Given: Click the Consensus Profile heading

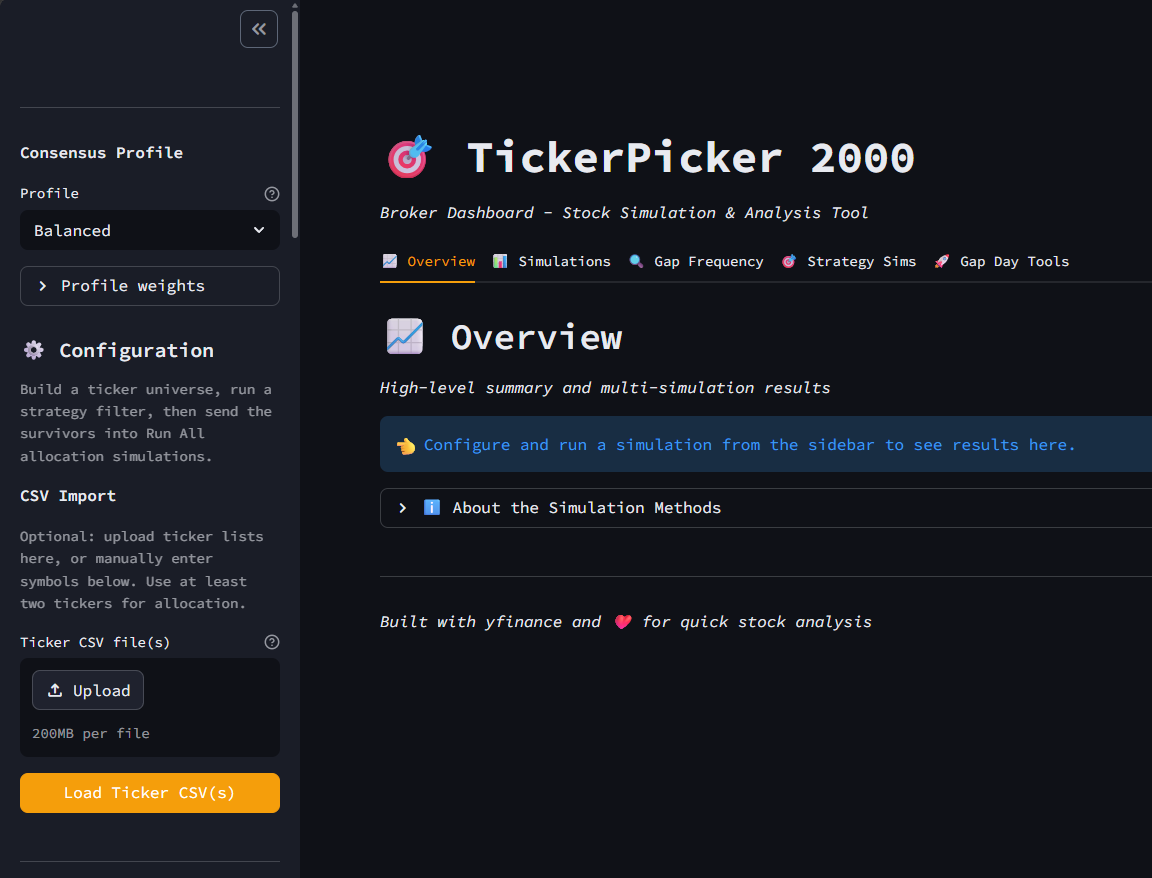Looking at the screenshot, I should (101, 153).
